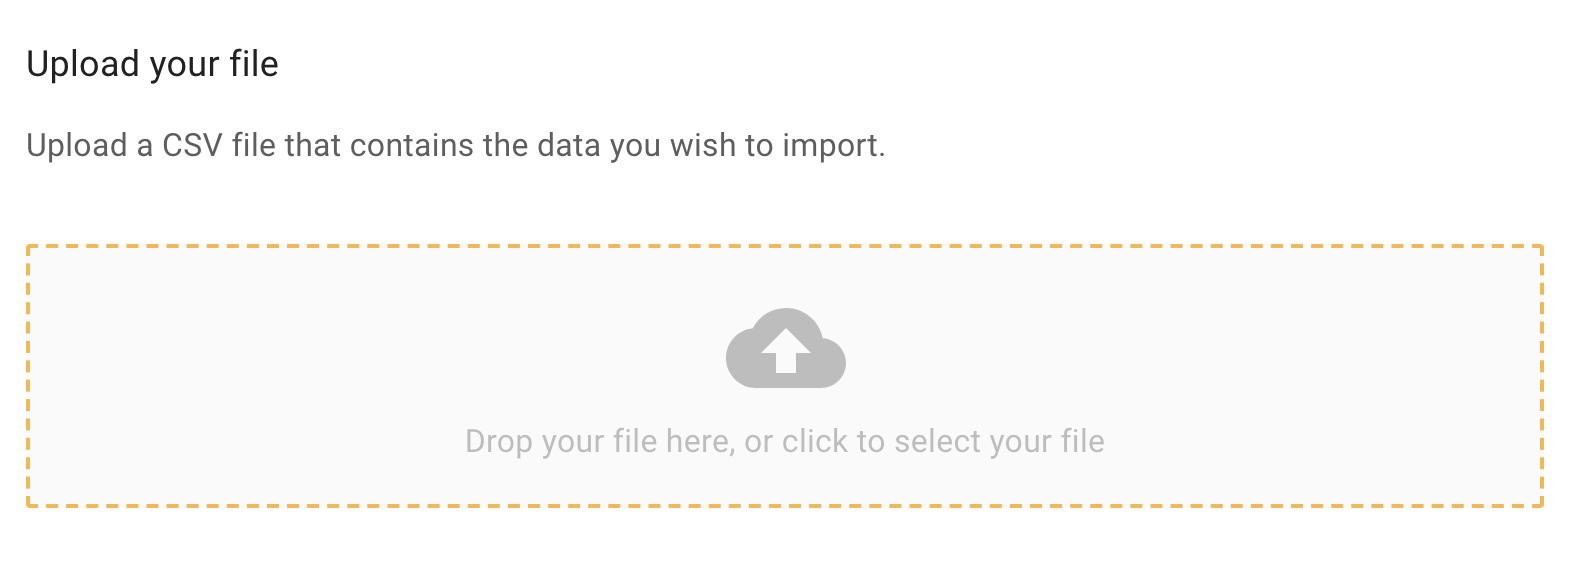Click the empty left side of the drop zone
Screen dimensions: 1570x582
(250, 376)
